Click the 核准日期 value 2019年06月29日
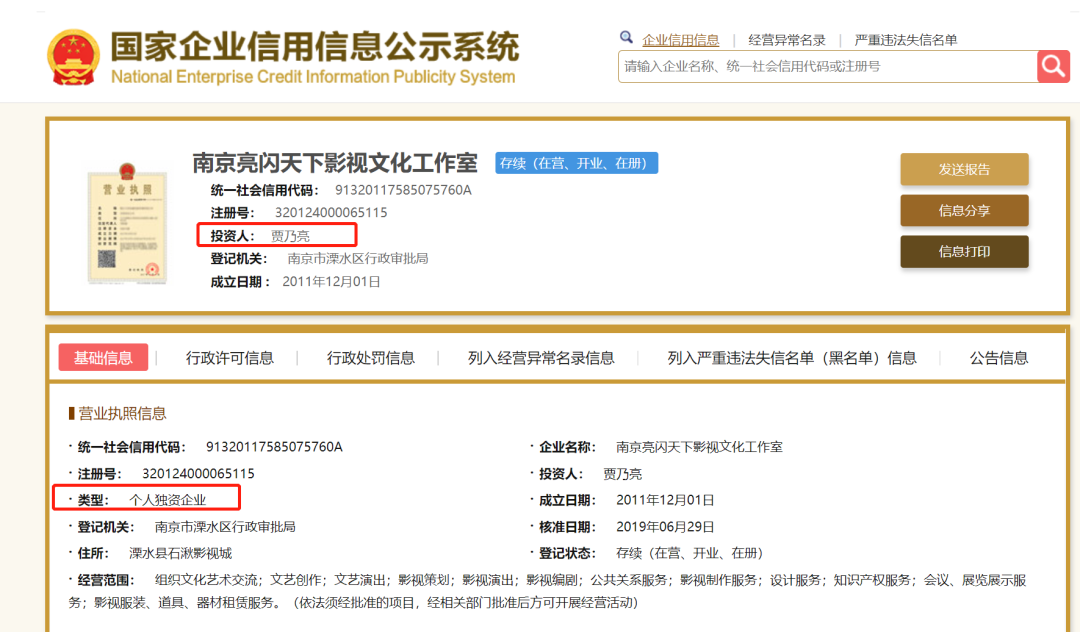The image size is (1080, 632). click(x=665, y=527)
